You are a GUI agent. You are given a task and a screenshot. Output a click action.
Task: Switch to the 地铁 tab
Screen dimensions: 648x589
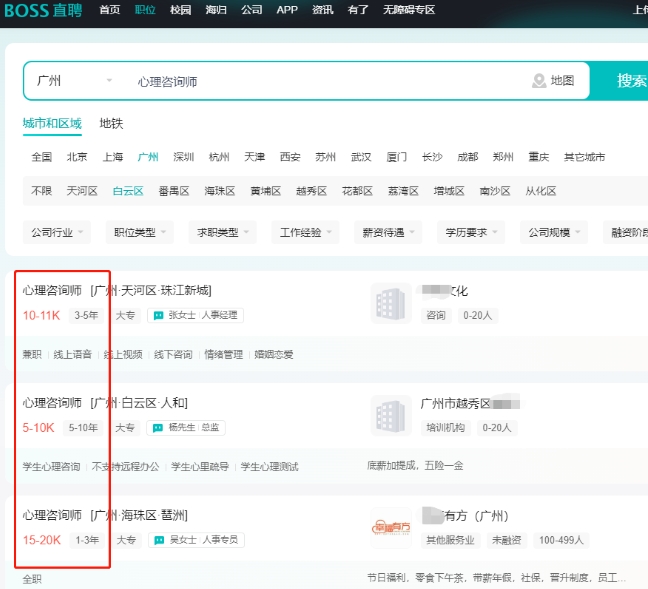[111, 124]
